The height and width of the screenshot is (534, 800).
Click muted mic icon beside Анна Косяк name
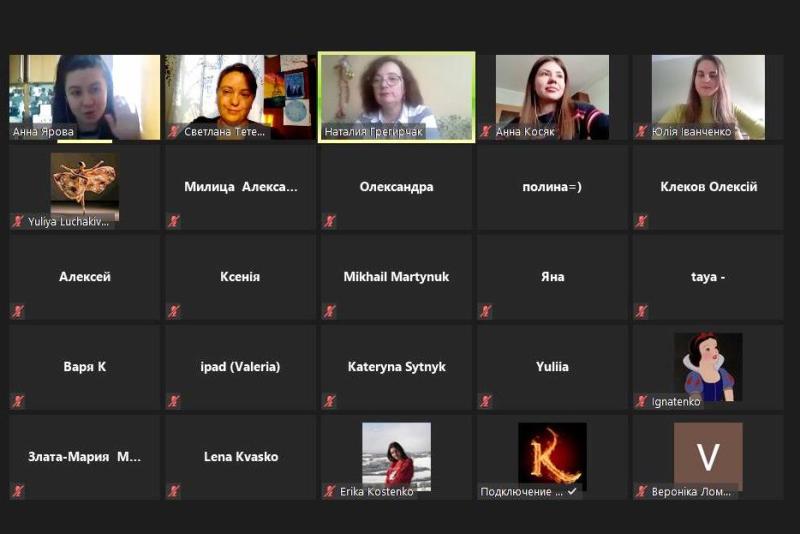coord(485,132)
